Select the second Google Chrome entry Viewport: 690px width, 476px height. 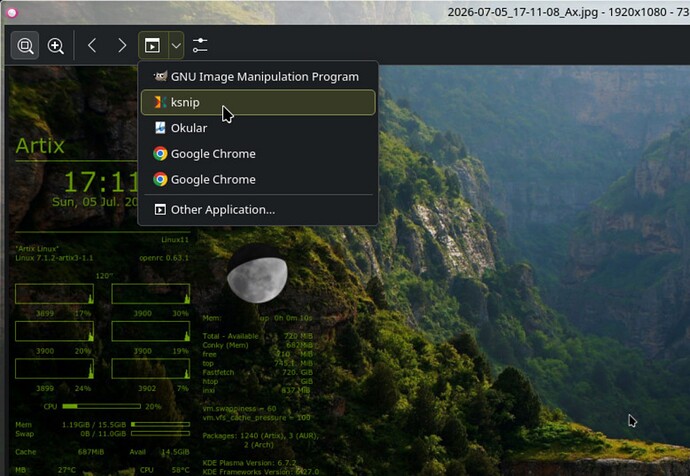tap(258, 179)
